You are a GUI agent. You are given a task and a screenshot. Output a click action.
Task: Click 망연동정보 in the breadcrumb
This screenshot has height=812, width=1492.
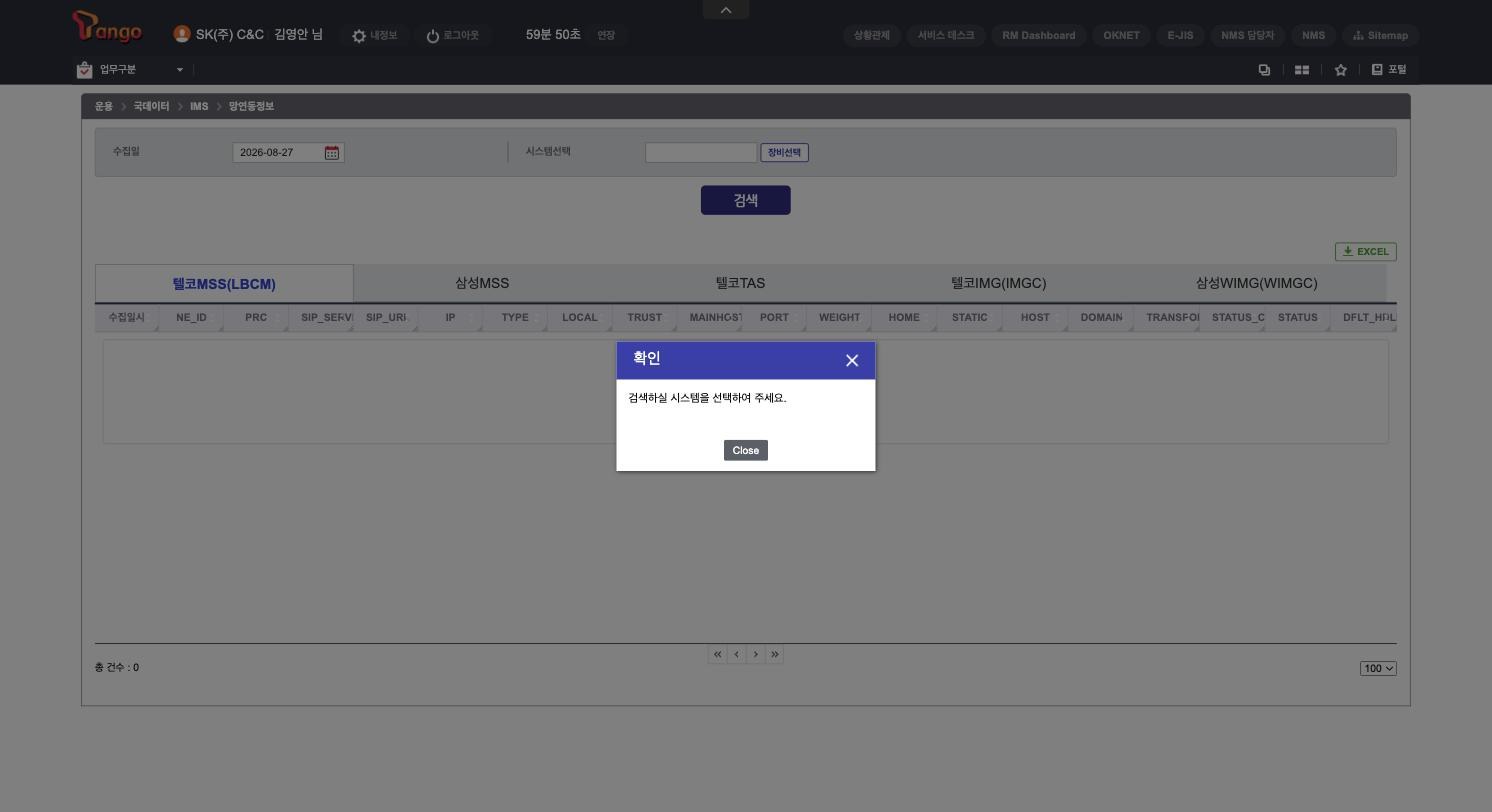pyautogui.click(x=251, y=106)
